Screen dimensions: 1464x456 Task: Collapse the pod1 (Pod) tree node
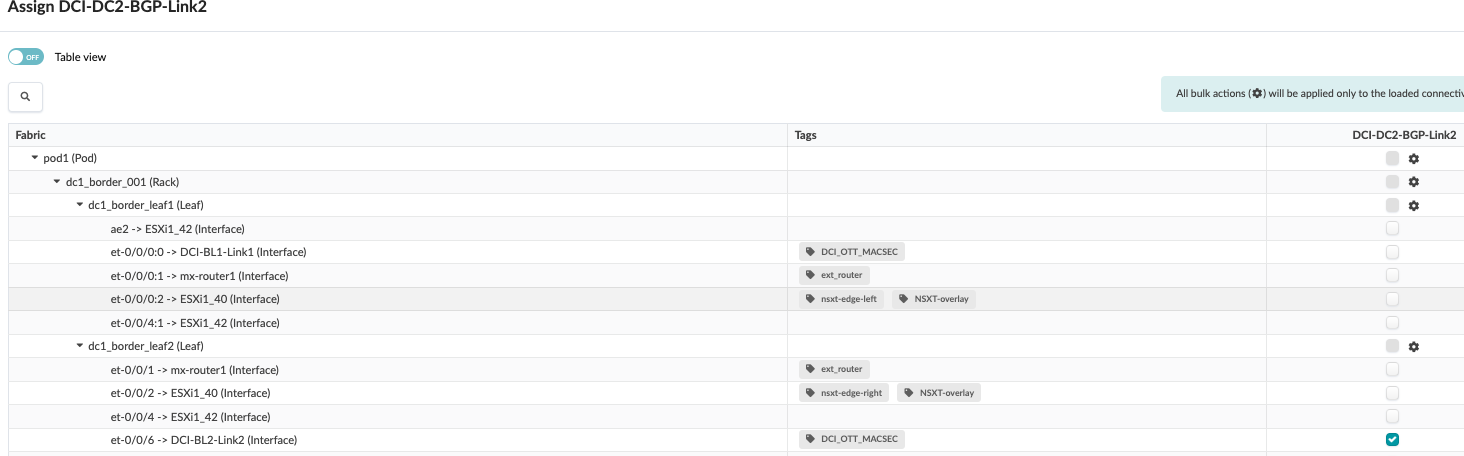pos(35,158)
